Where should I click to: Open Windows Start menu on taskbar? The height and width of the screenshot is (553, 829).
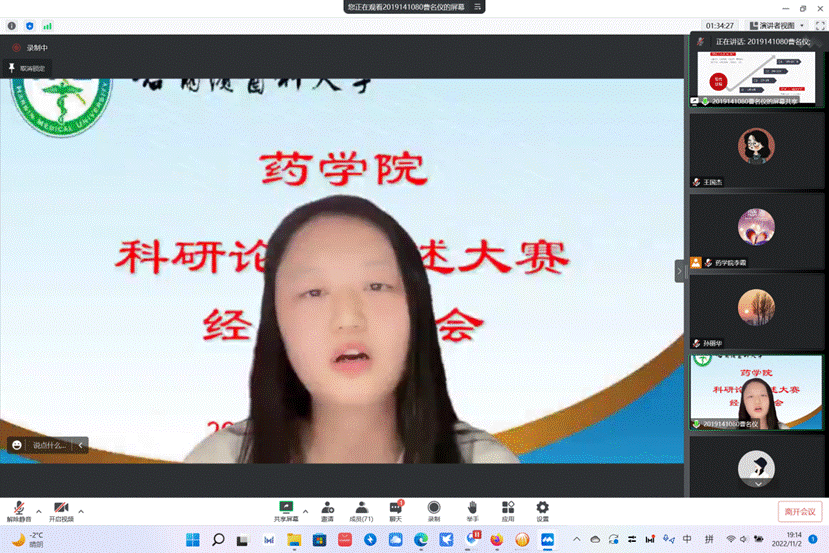coord(193,540)
